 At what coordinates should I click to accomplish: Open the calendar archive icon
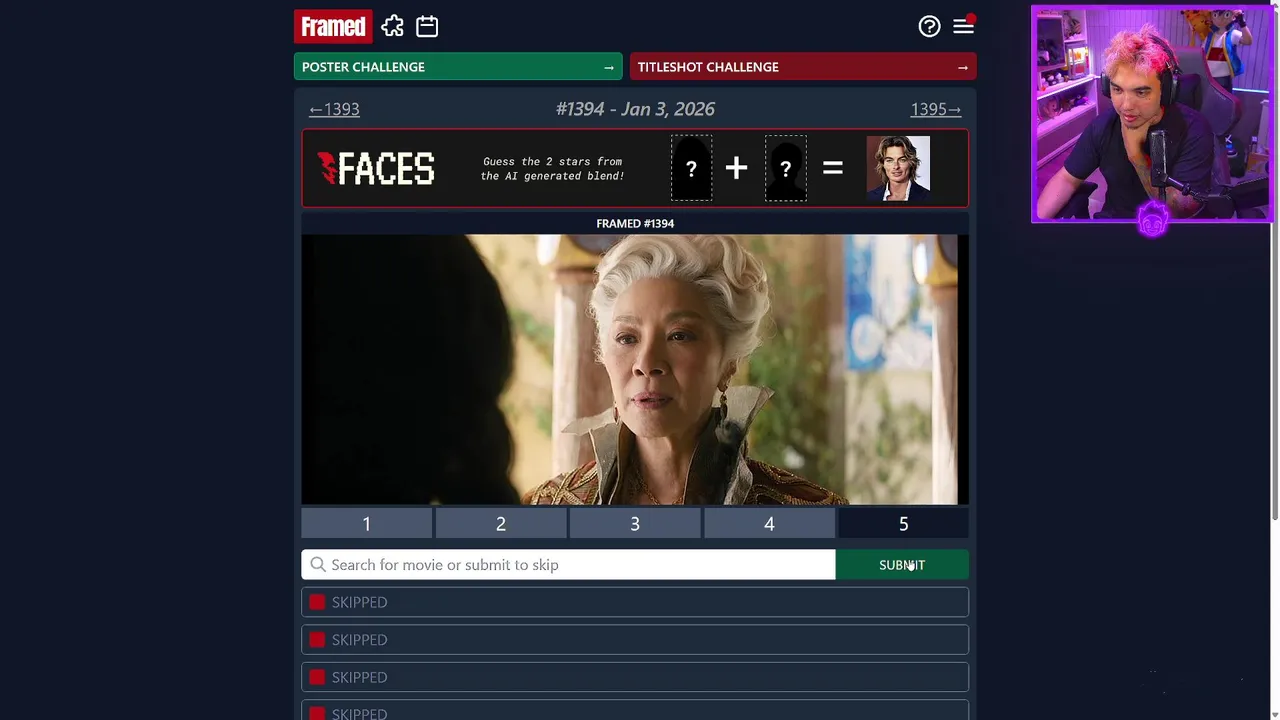pos(427,26)
